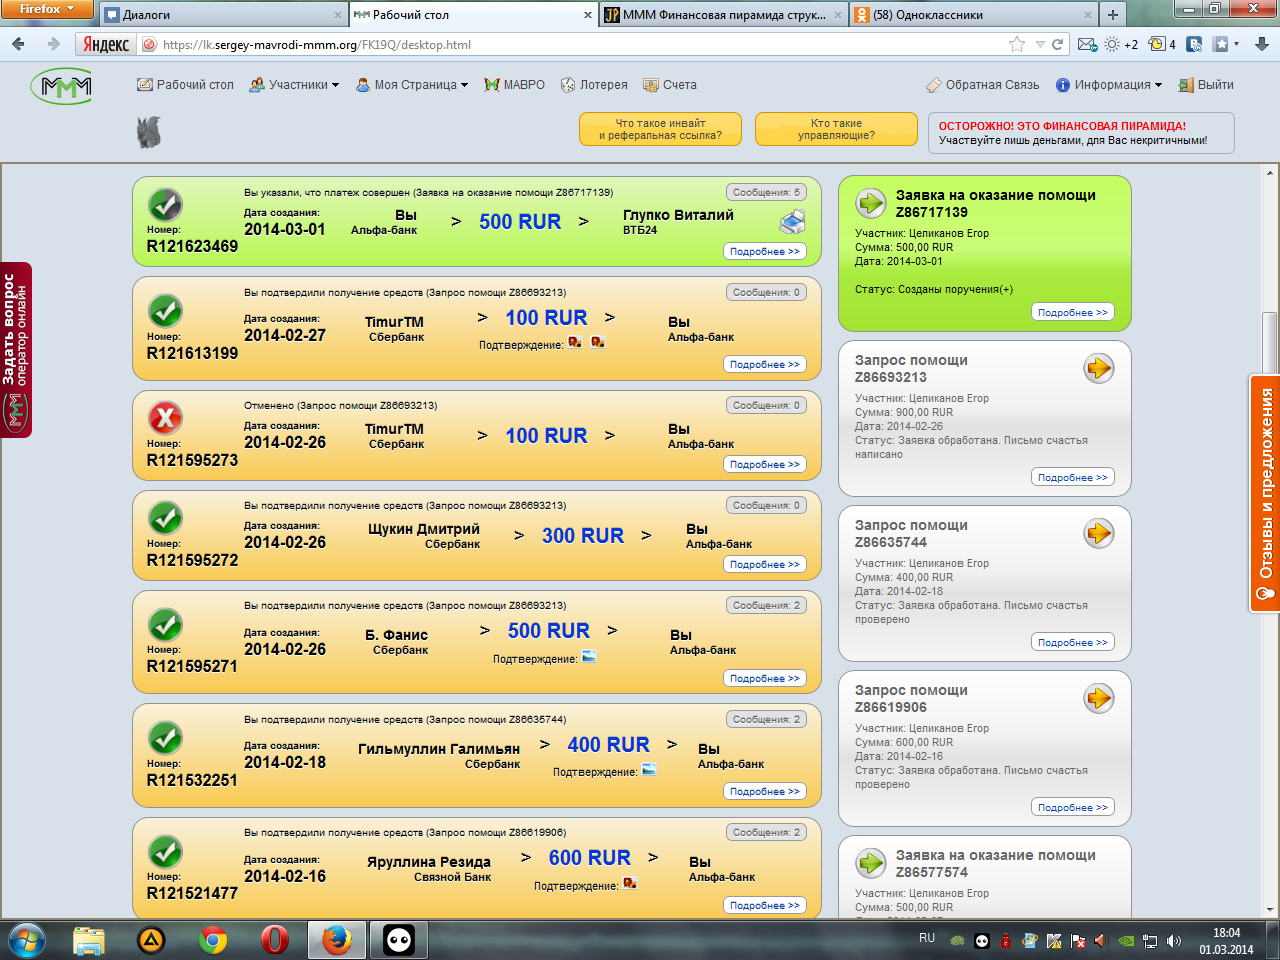Click Подробнее in request Z86717139 card

coord(1073,312)
